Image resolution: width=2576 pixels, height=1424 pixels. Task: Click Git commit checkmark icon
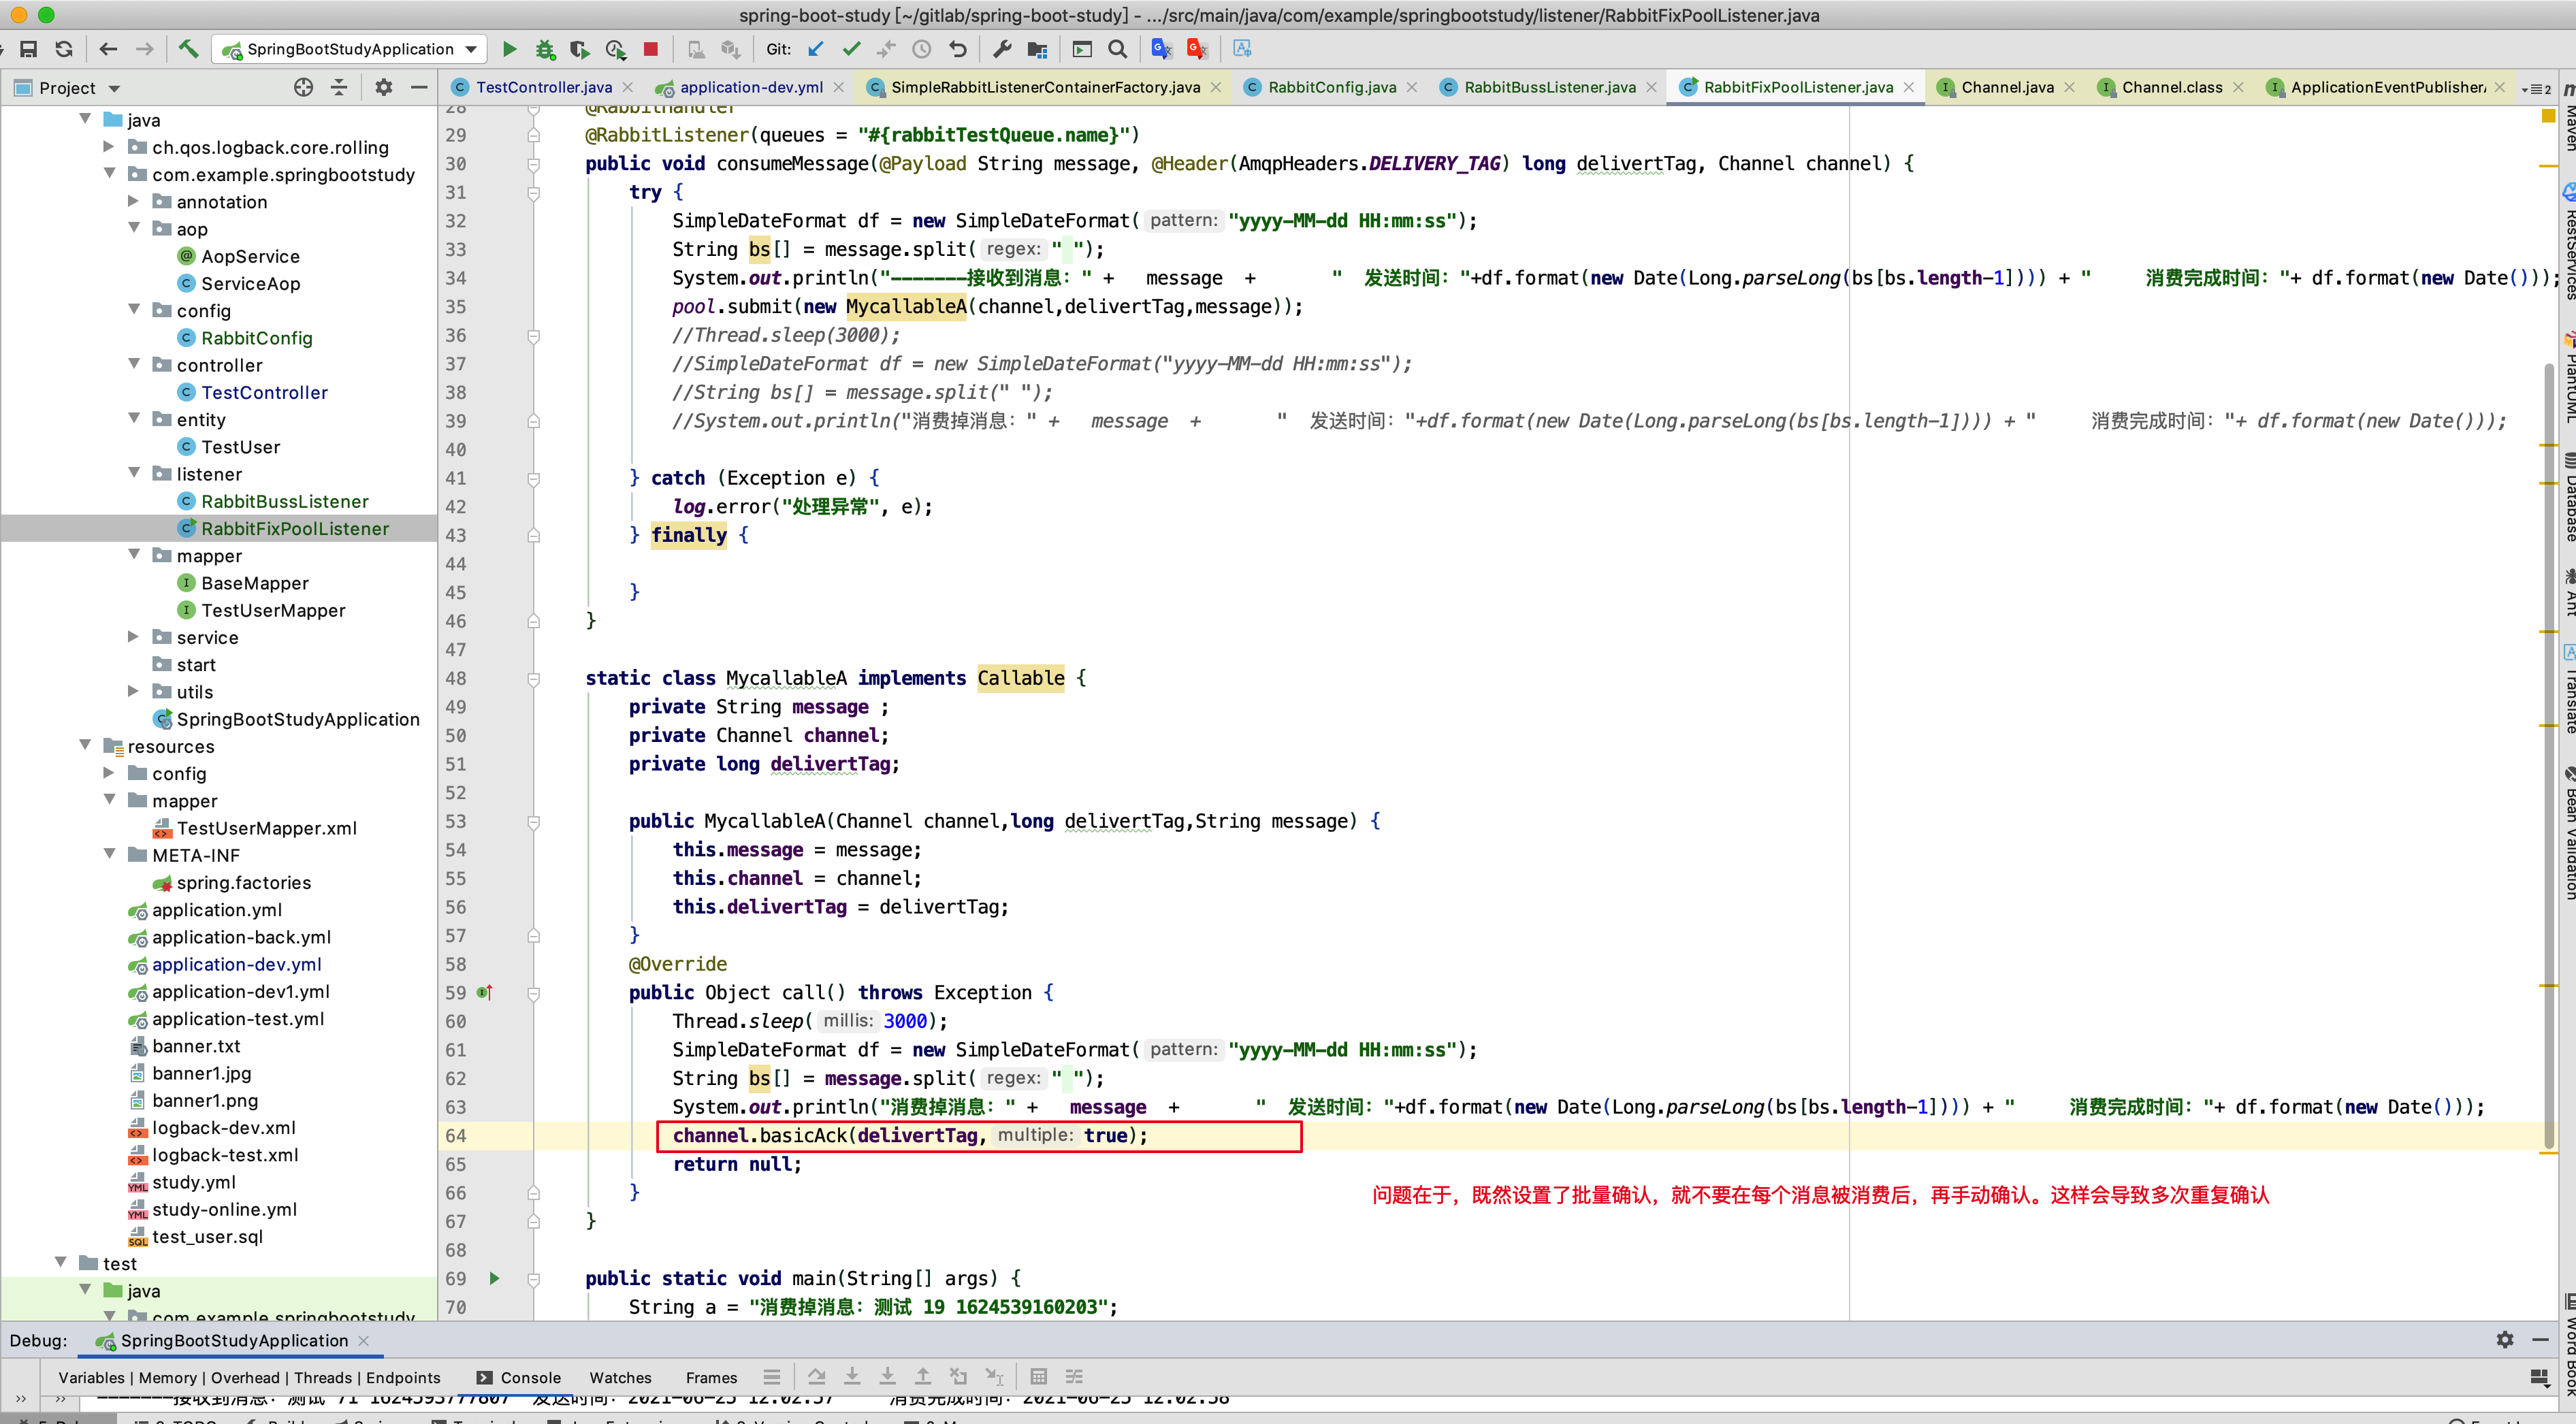pos(851,49)
